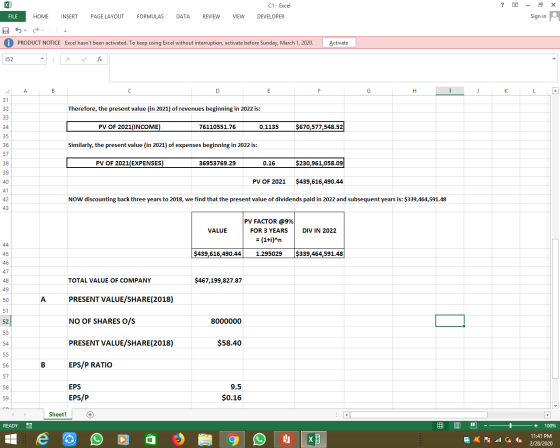Open the Sheet1 worksheet tab
Screen dimensions: 560x448
pyautogui.click(x=58, y=414)
